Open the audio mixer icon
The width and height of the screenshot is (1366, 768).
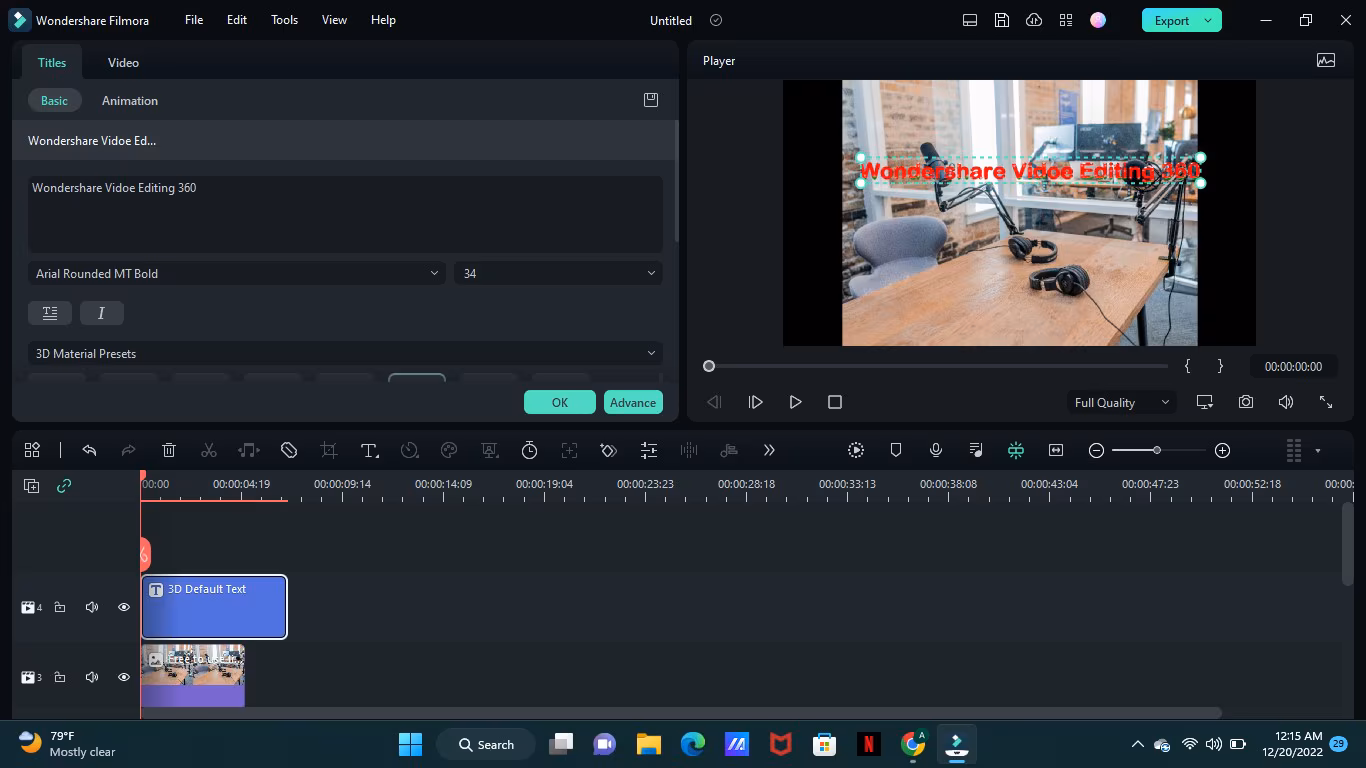point(976,450)
